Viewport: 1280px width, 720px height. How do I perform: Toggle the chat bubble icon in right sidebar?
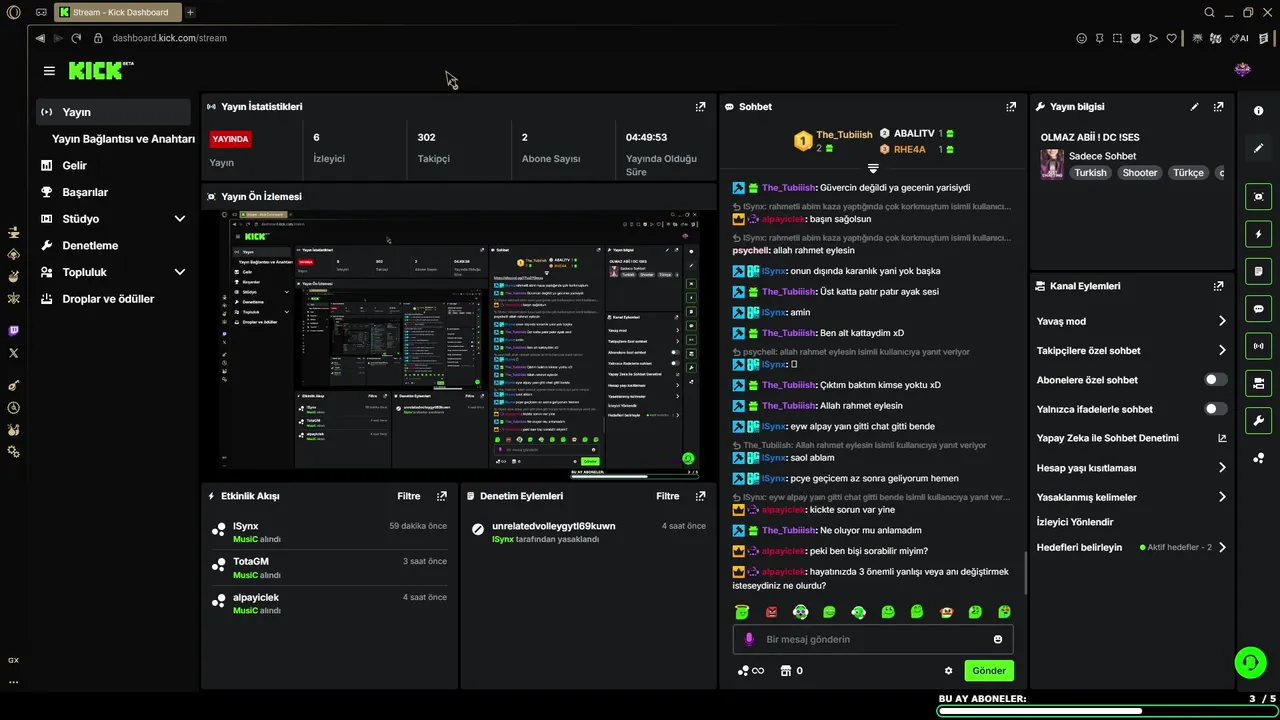coord(1258,309)
